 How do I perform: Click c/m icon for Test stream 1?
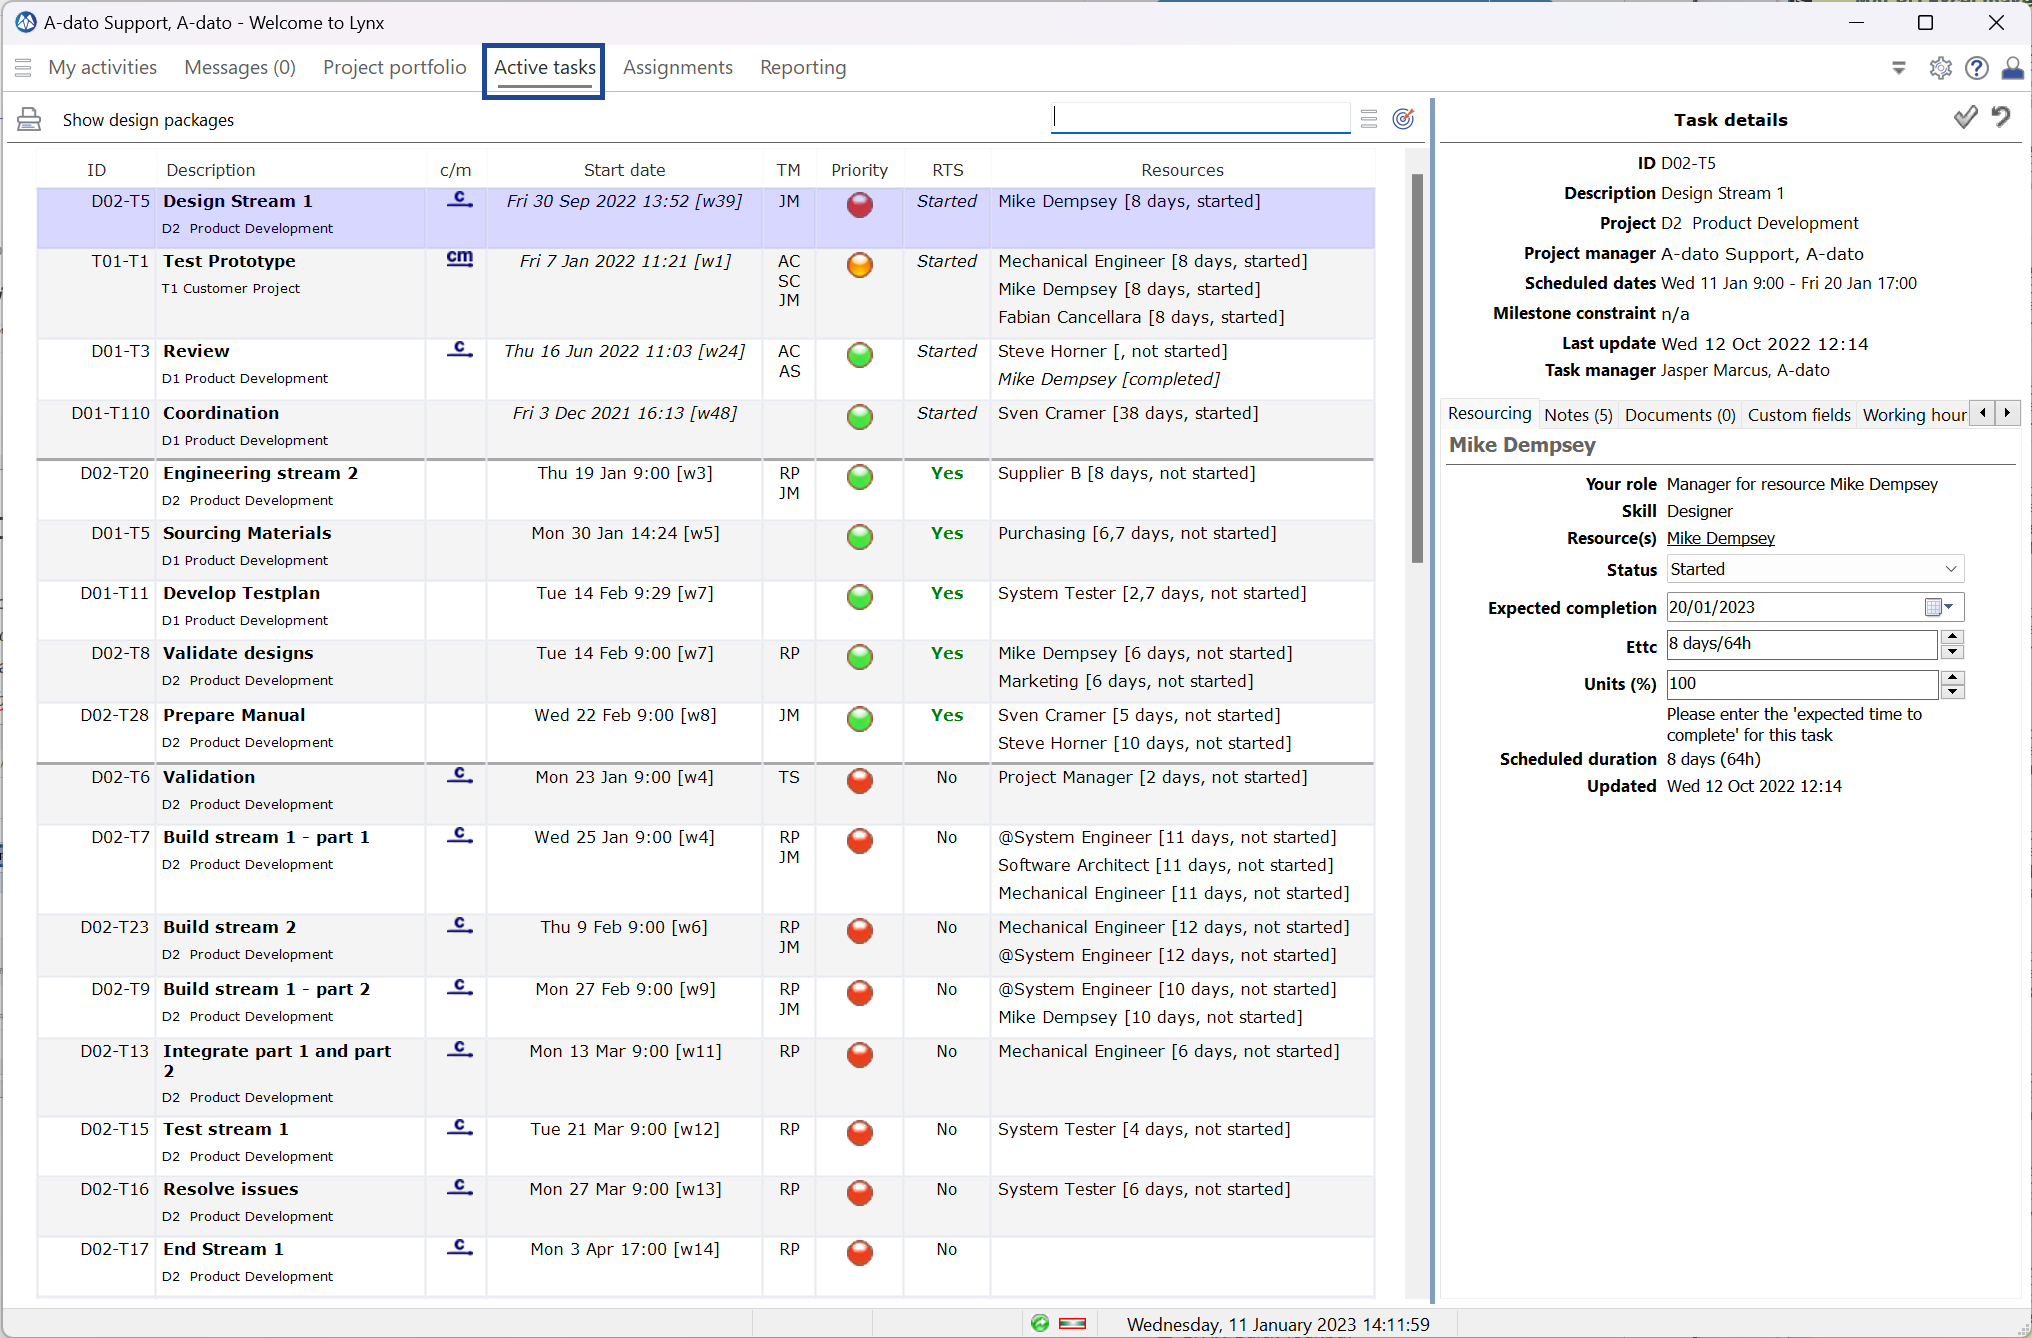459,1127
